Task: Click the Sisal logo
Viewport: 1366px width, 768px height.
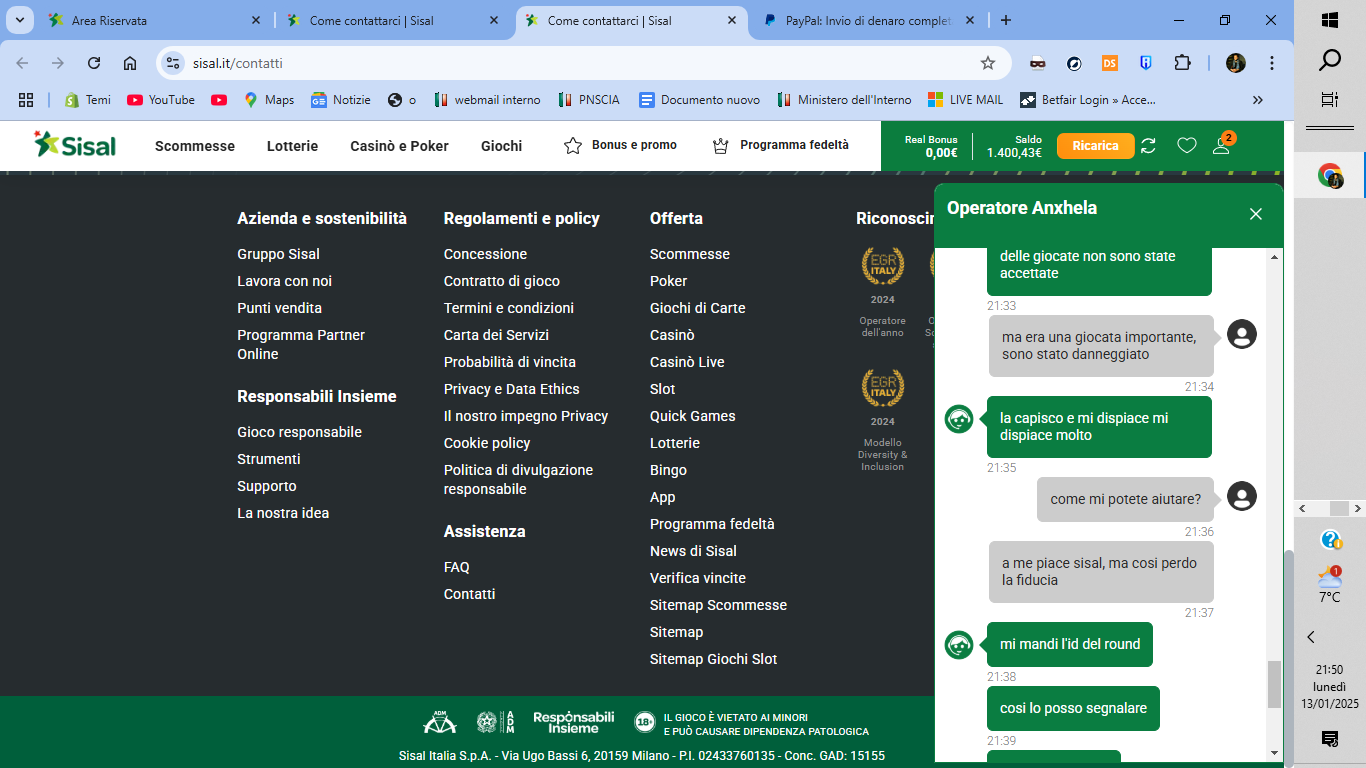Action: click(75, 145)
